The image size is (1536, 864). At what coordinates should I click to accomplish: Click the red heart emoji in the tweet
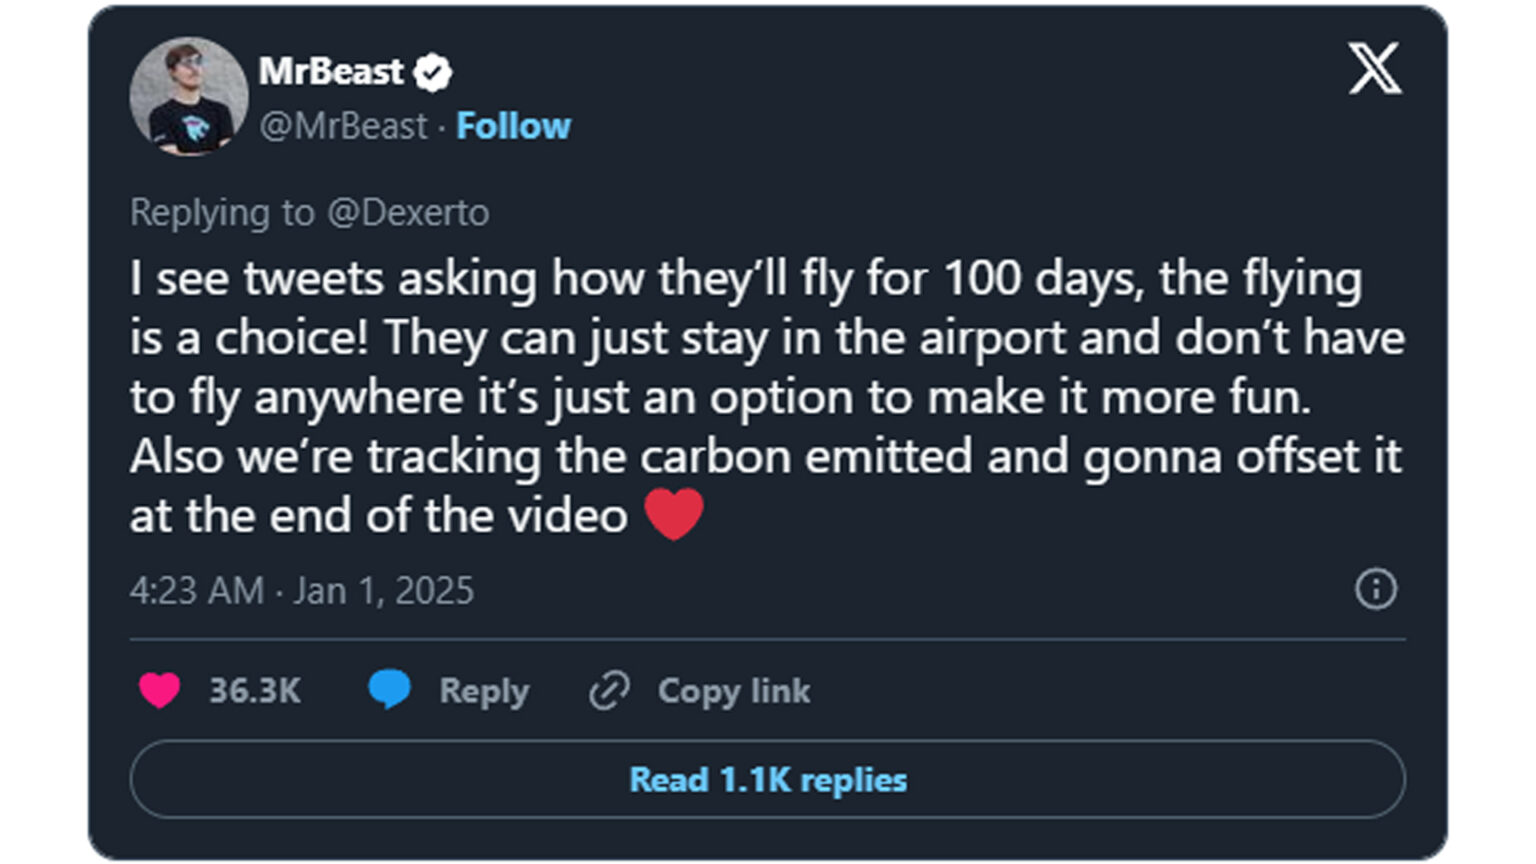click(674, 513)
